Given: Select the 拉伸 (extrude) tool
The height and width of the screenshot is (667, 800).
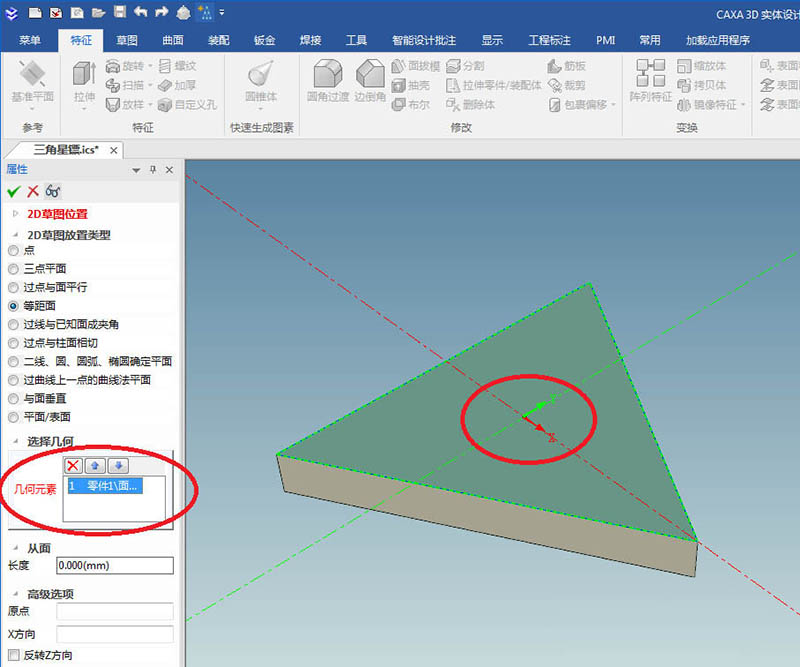Looking at the screenshot, I should point(84,84).
